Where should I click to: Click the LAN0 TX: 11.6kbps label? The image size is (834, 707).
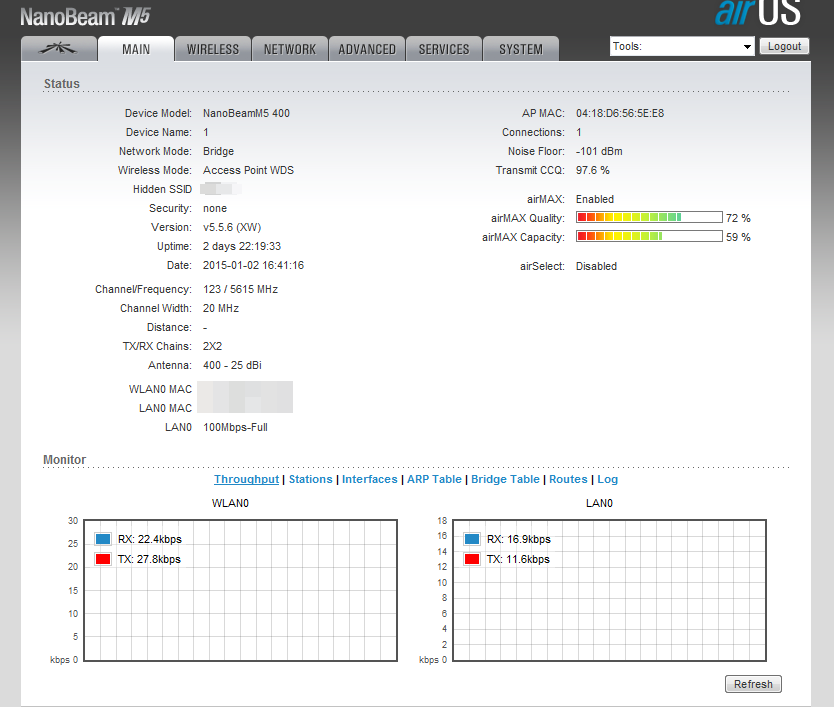(518, 559)
